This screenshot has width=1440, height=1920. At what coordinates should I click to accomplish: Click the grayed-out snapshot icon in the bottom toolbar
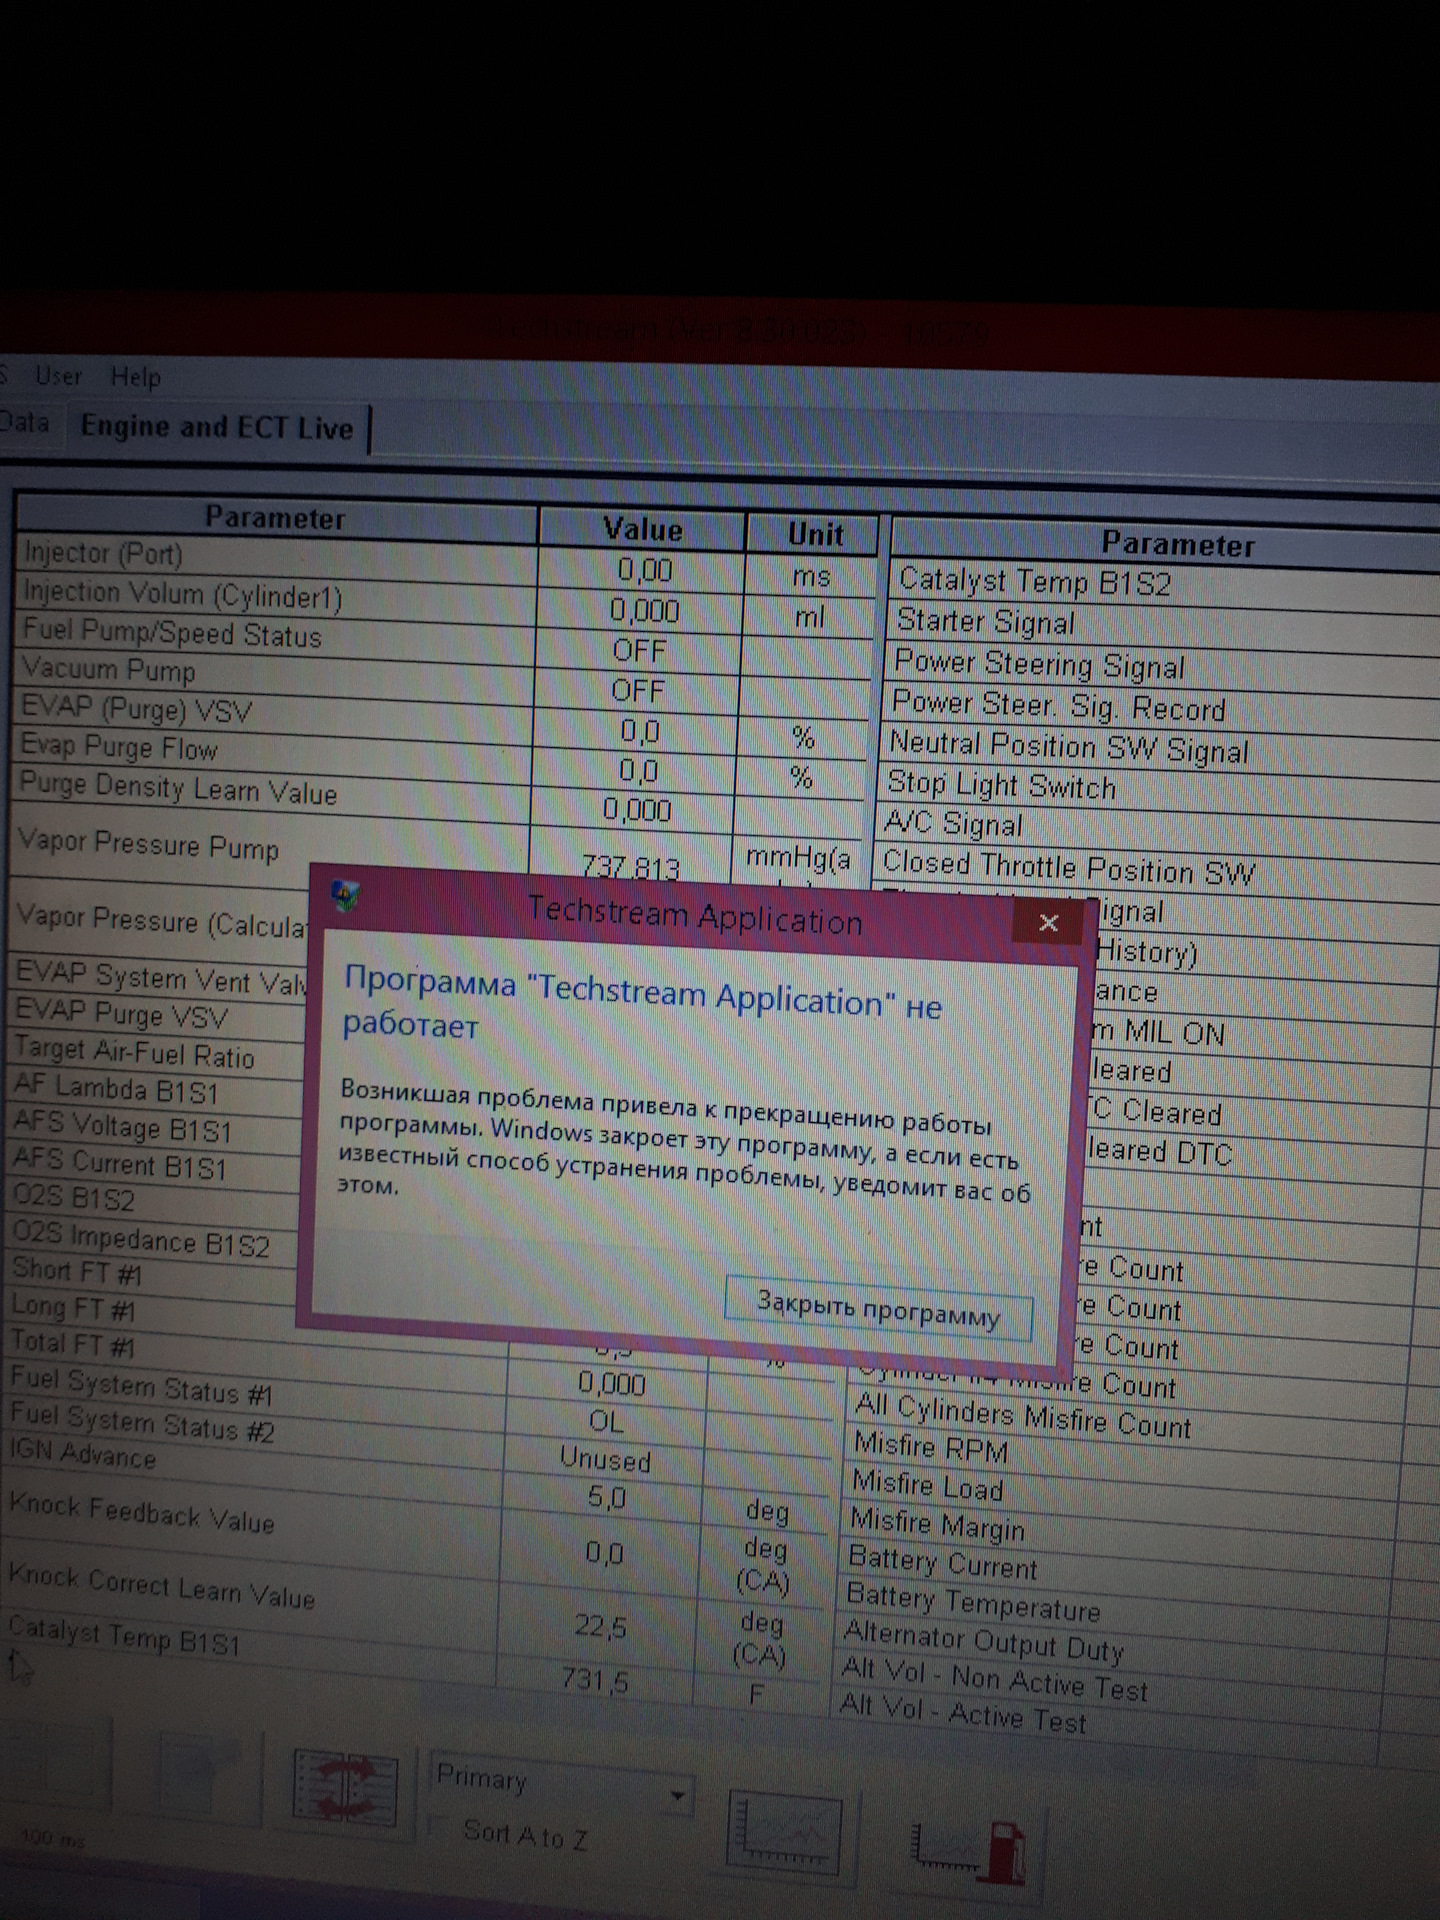[195, 1780]
